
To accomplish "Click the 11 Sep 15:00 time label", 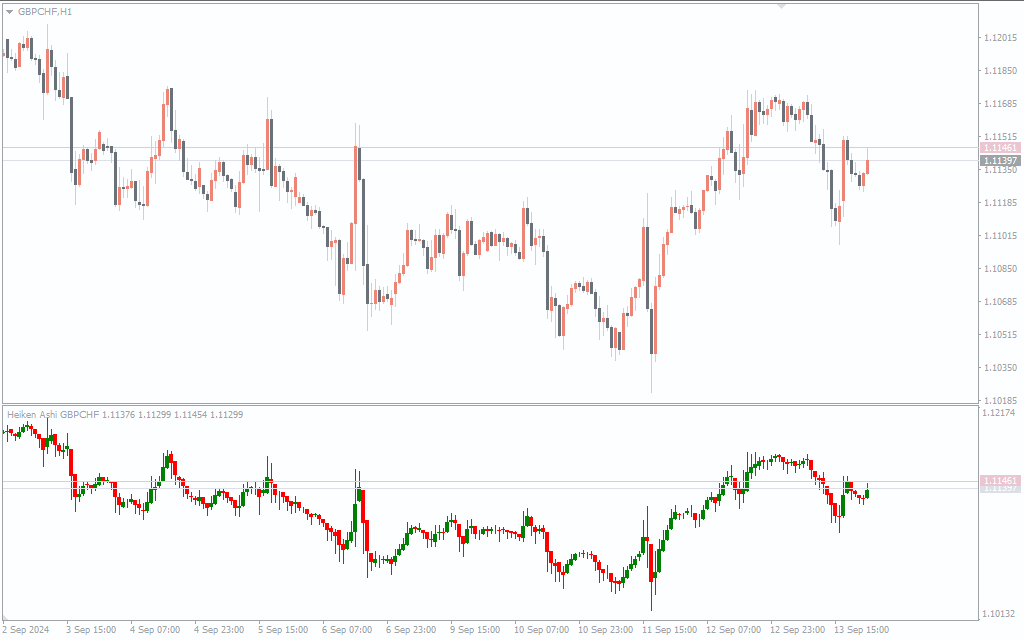I will click(669, 630).
